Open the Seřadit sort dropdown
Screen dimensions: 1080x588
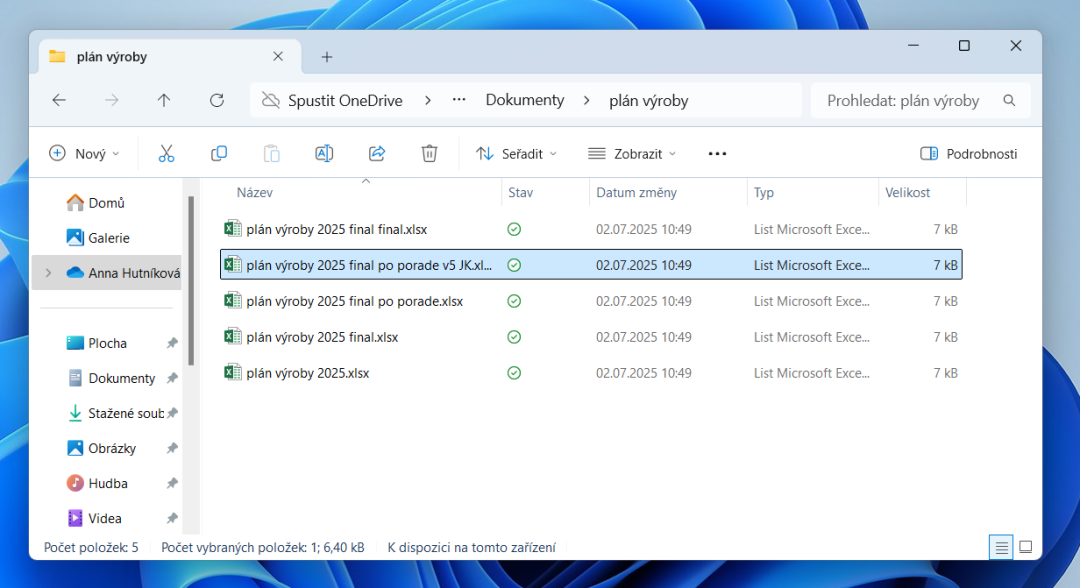tap(516, 153)
